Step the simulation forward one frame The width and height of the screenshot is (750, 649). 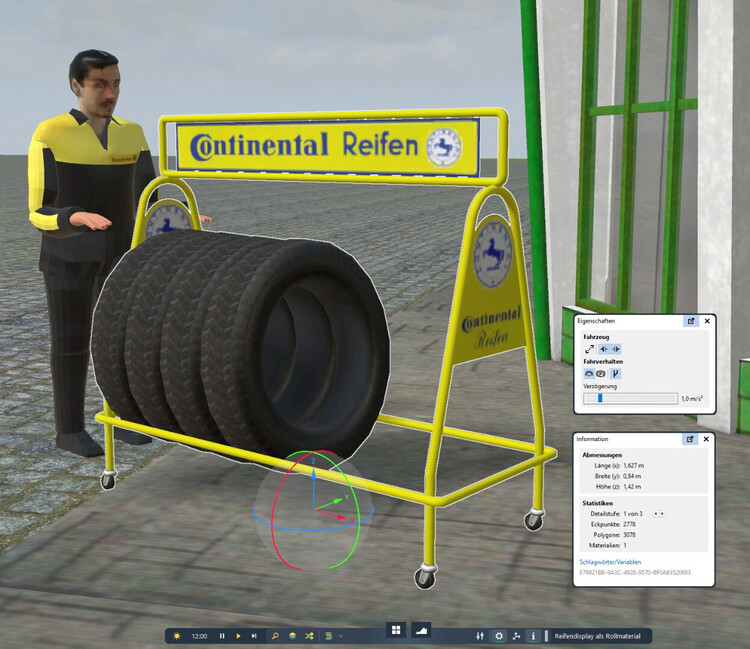point(254,636)
